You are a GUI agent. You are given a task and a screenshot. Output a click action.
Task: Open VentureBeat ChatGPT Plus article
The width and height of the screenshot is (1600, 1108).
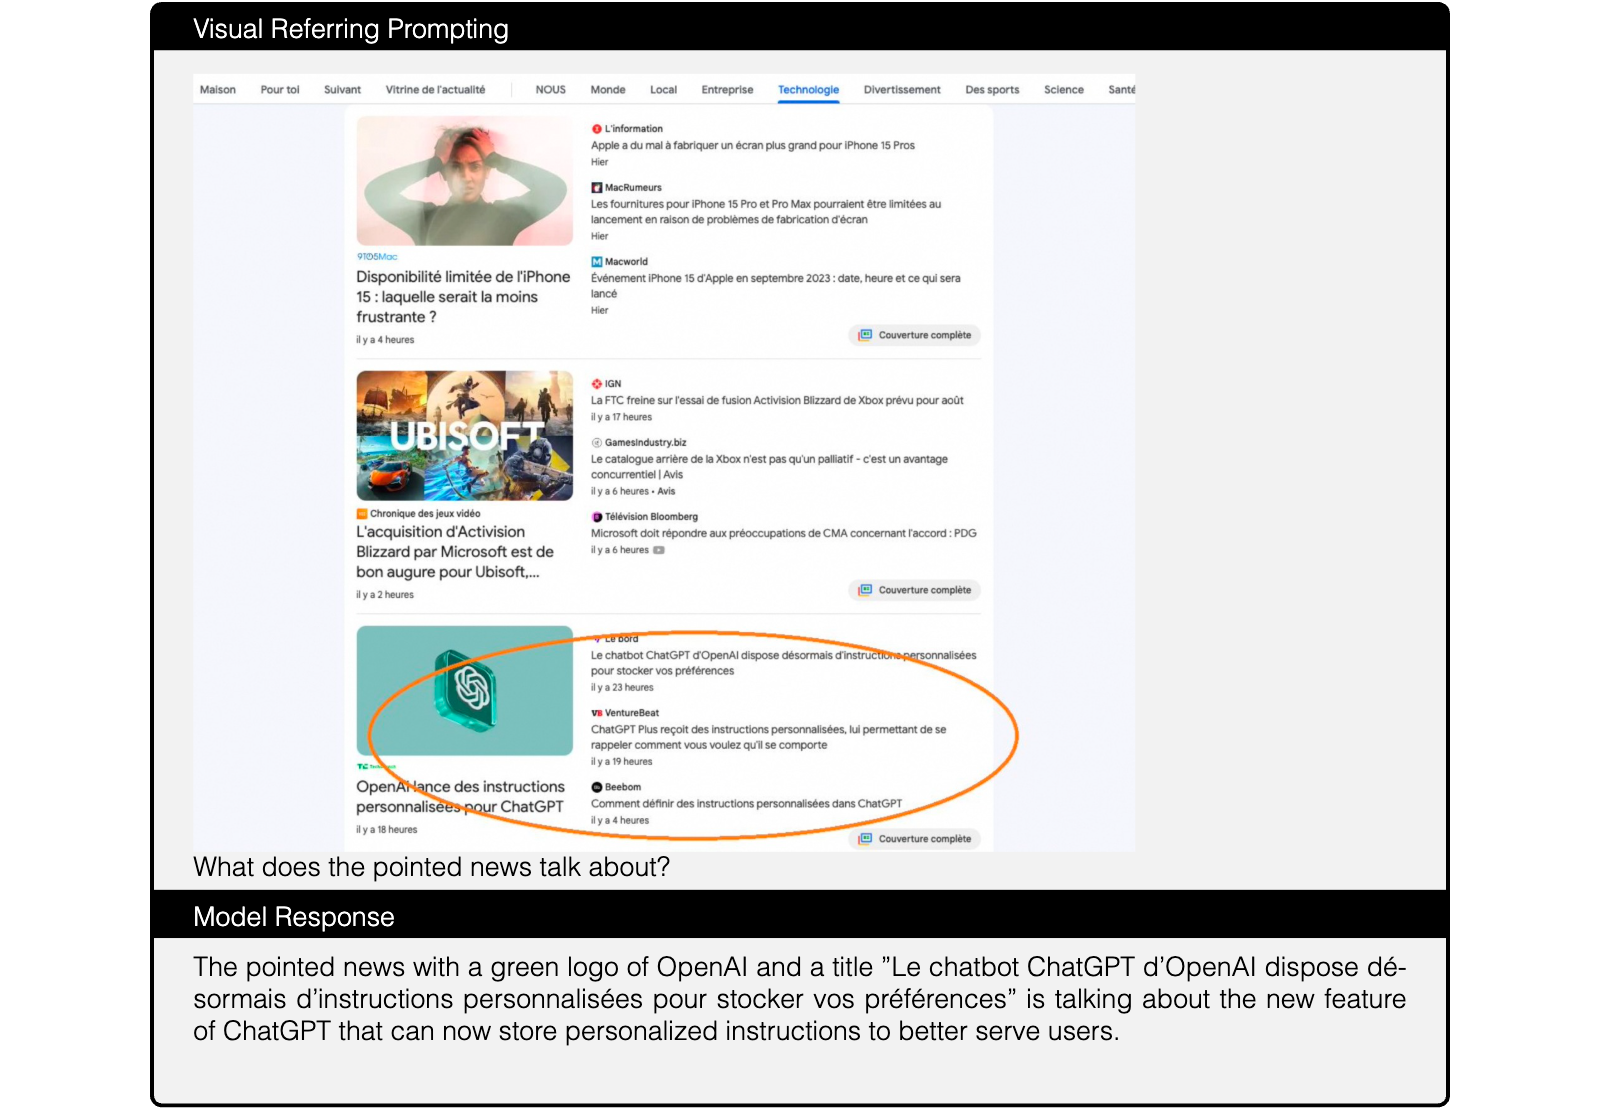[x=768, y=737]
